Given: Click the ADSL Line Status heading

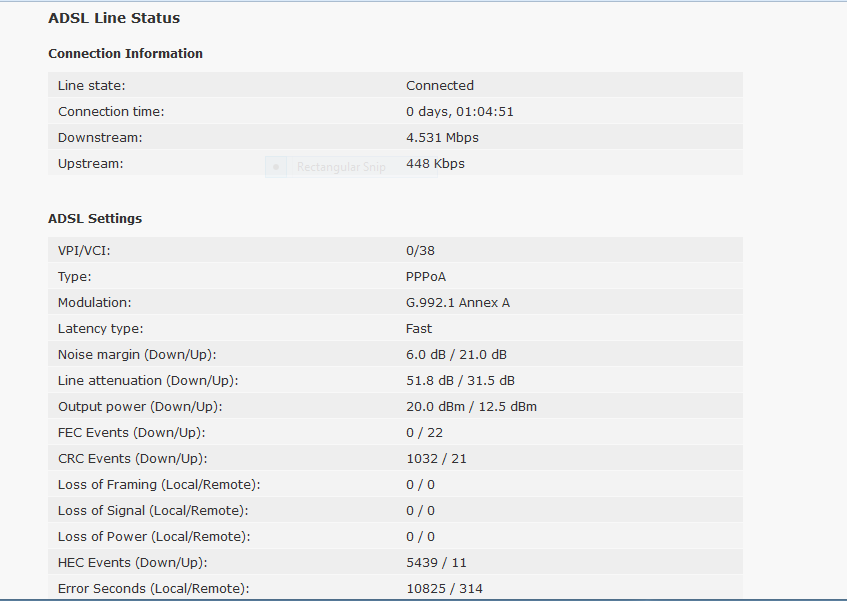Looking at the screenshot, I should point(114,18).
